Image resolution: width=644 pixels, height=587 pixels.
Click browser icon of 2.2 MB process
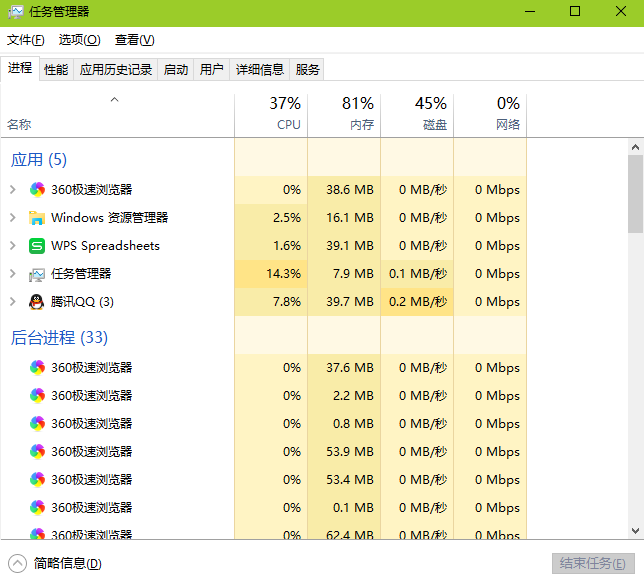pyautogui.click(x=37, y=395)
